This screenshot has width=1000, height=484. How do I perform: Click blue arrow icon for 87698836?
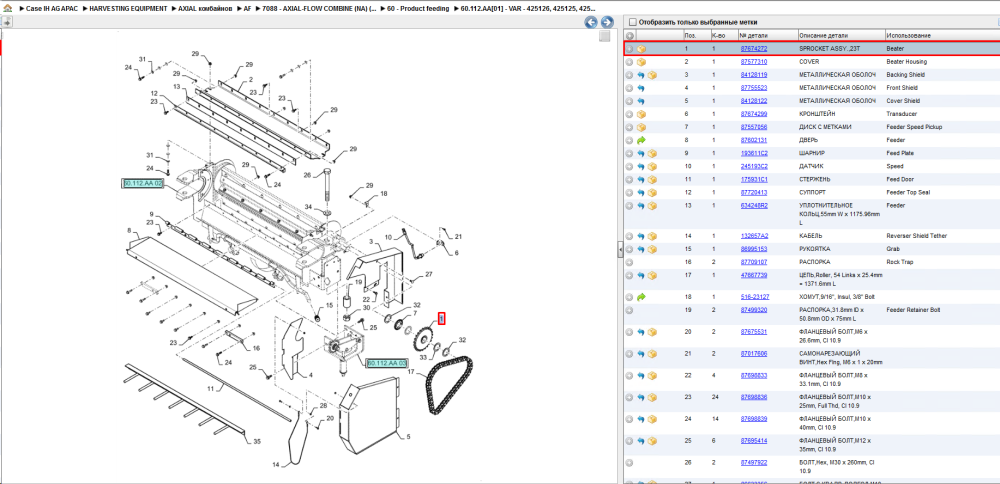pyautogui.click(x=642, y=397)
